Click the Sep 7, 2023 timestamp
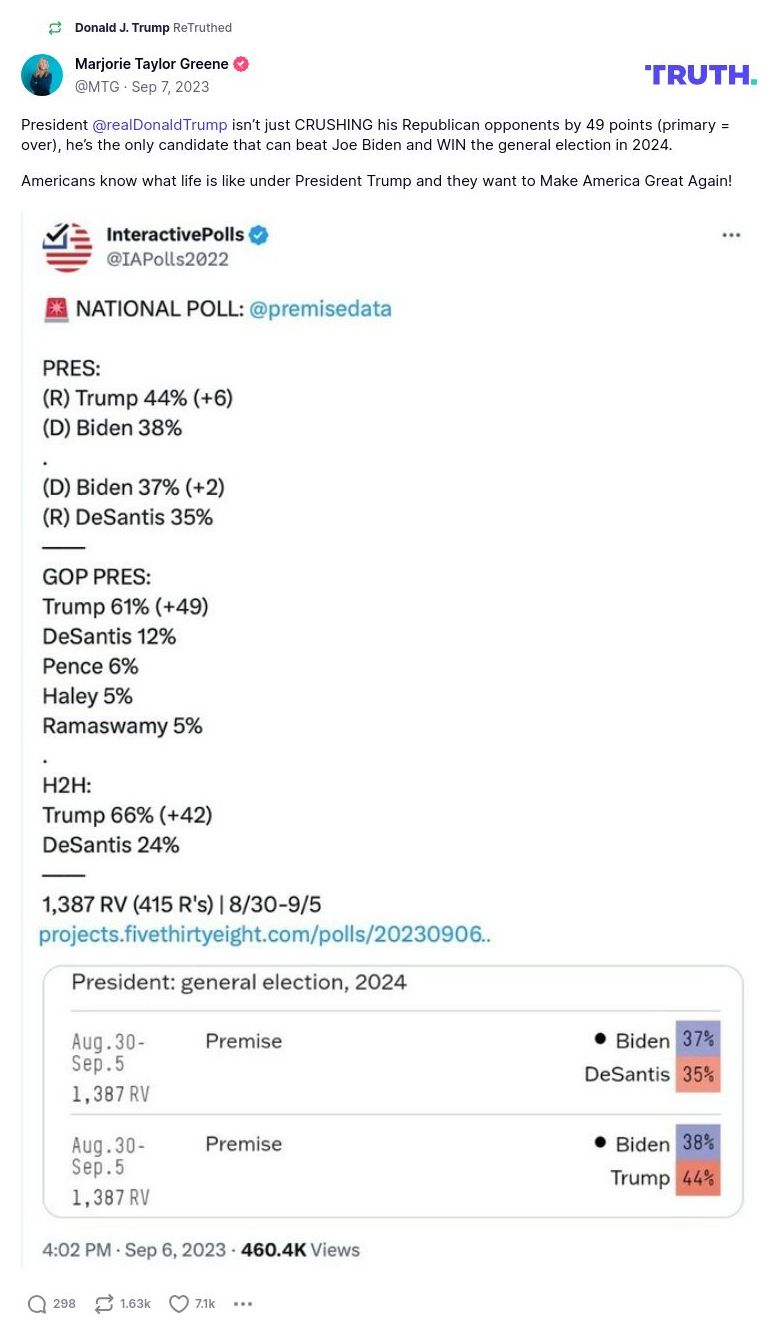 (170, 87)
